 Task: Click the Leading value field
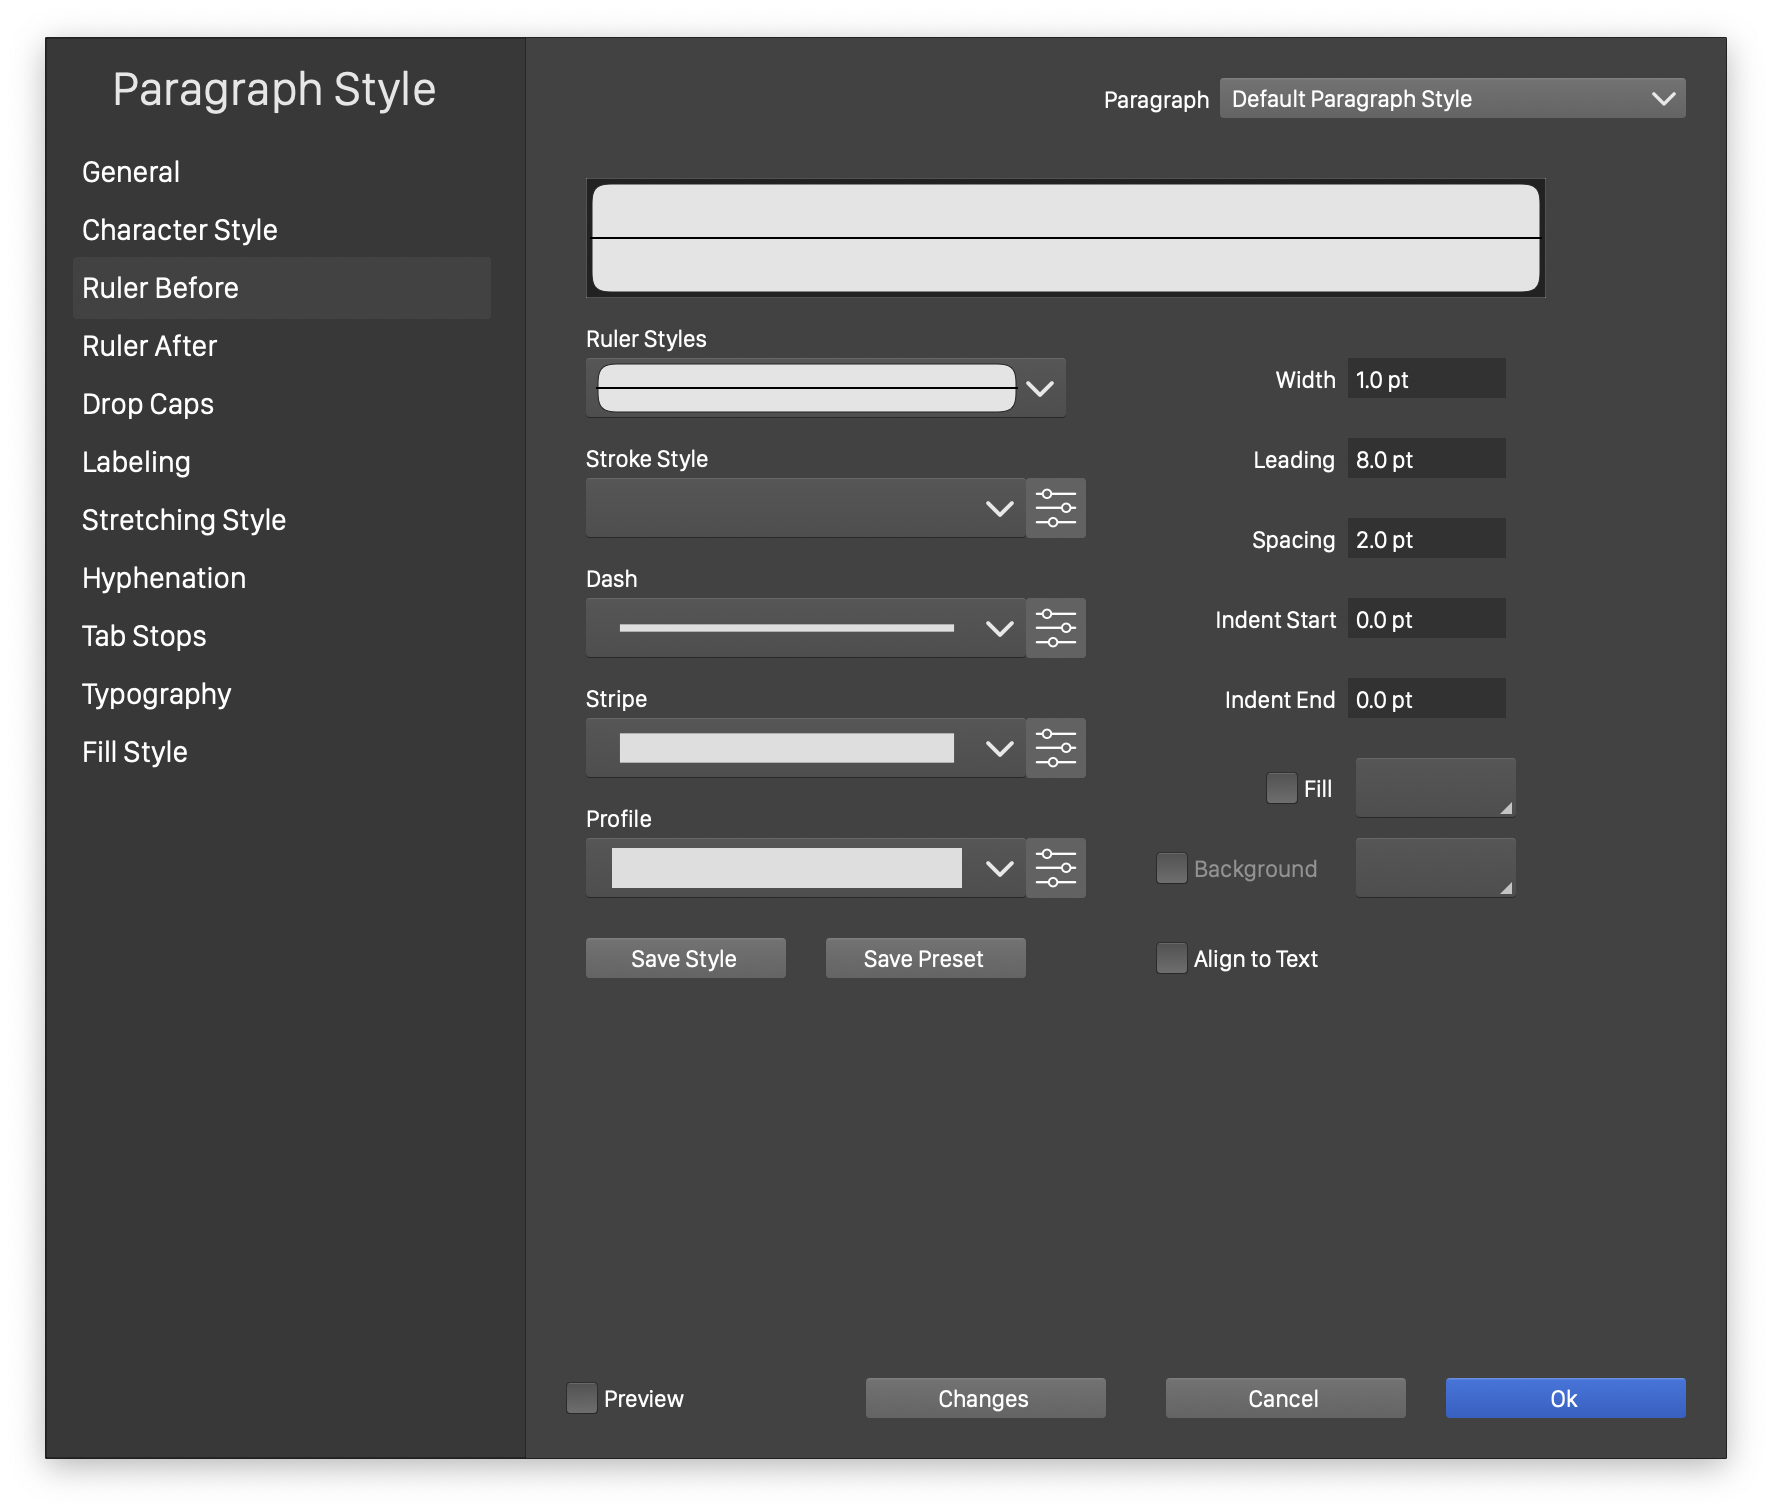(1425, 459)
